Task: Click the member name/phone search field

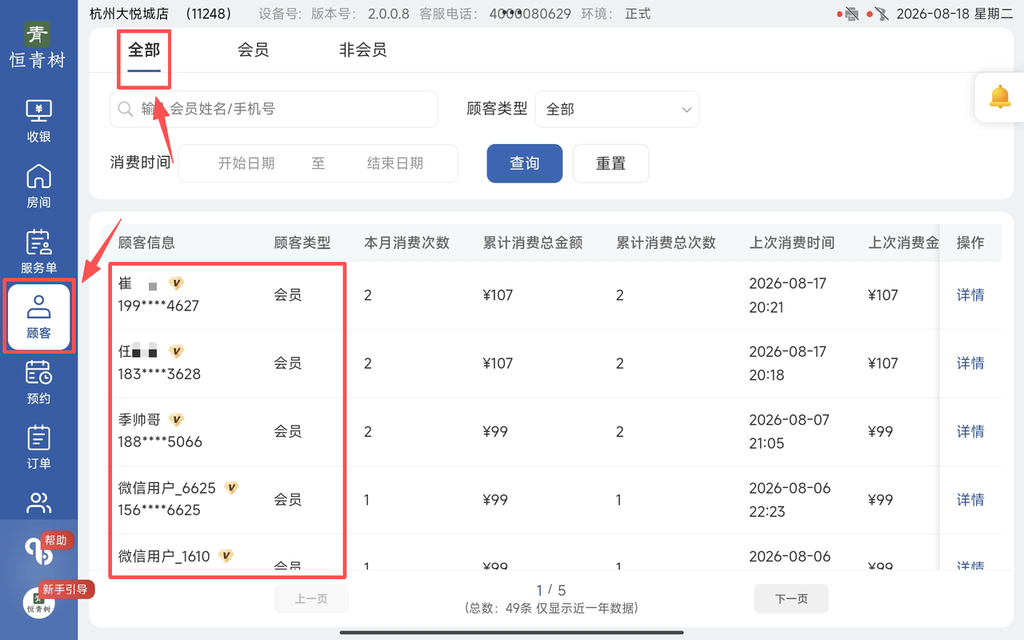Action: pyautogui.click(x=274, y=108)
